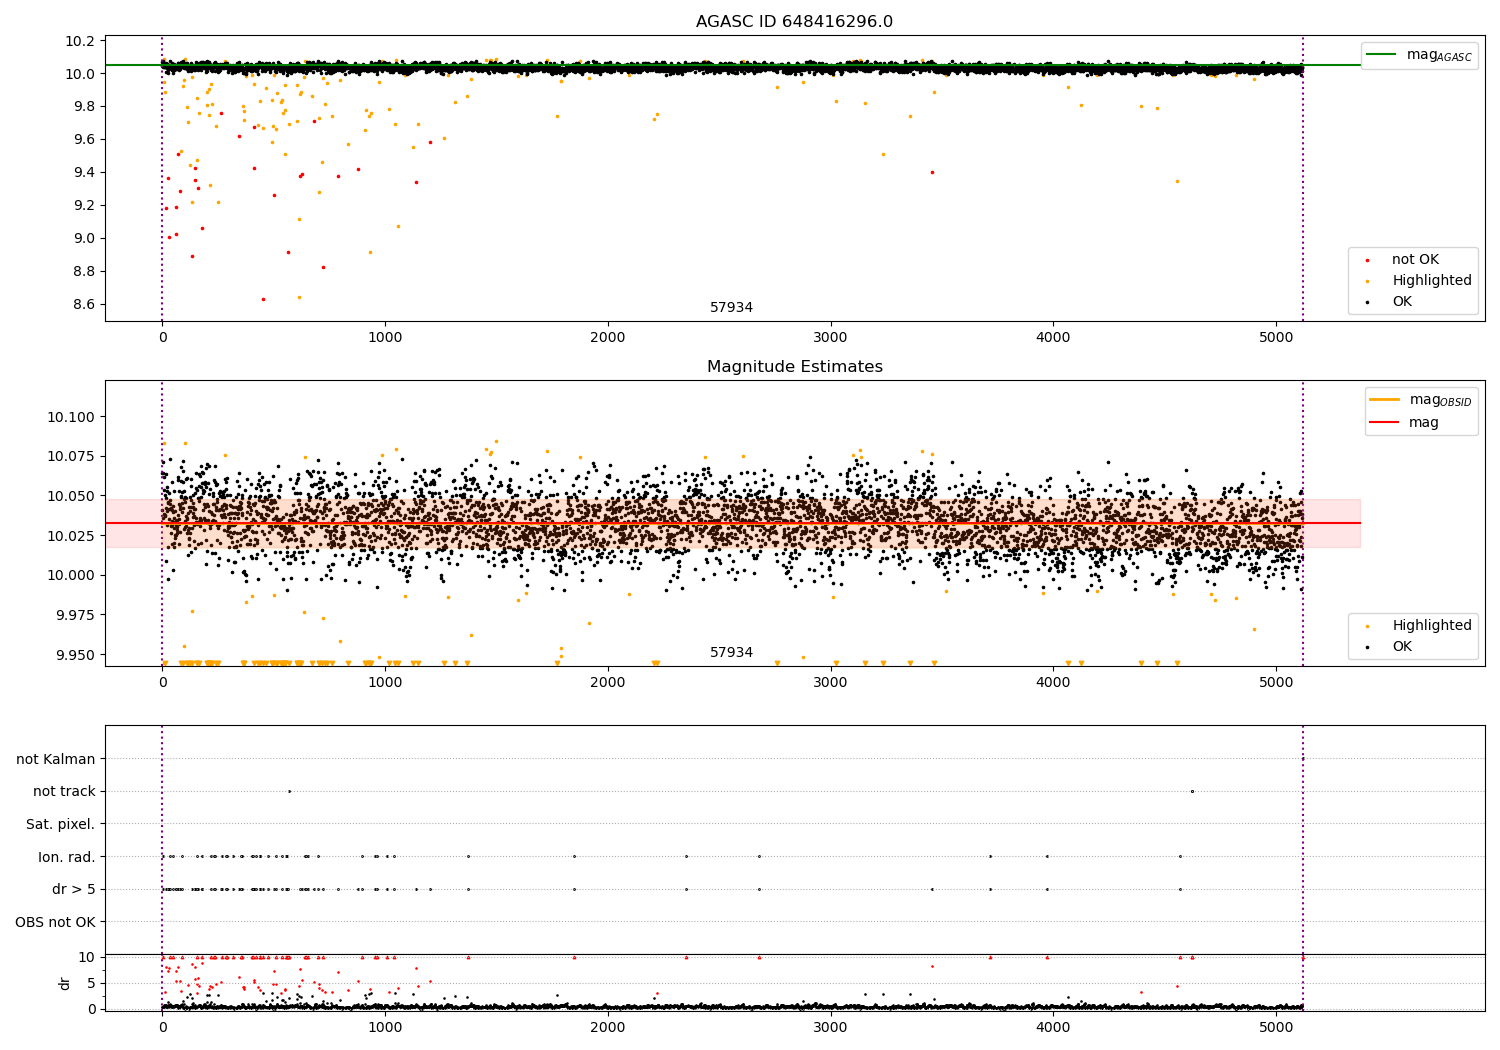Click the '1000' x-axis tick under the bottom plot

coord(385,1028)
